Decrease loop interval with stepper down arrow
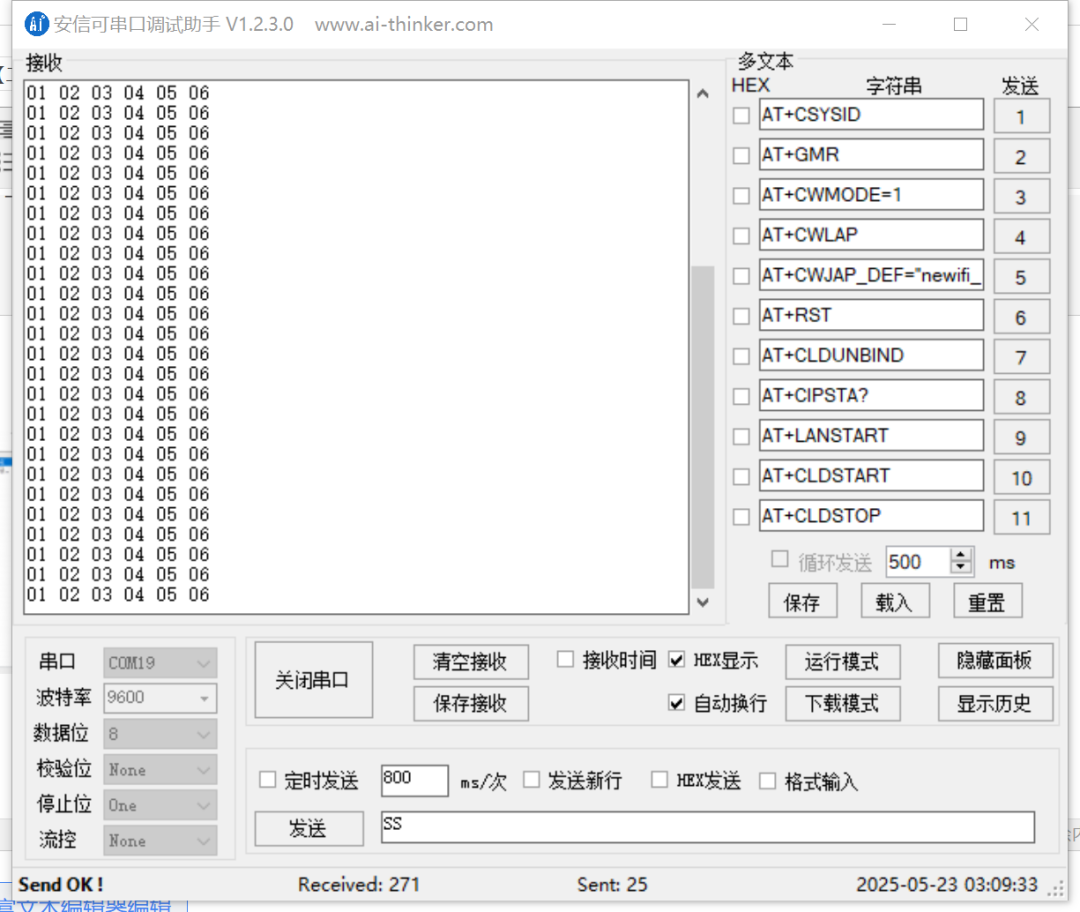 pos(961,569)
